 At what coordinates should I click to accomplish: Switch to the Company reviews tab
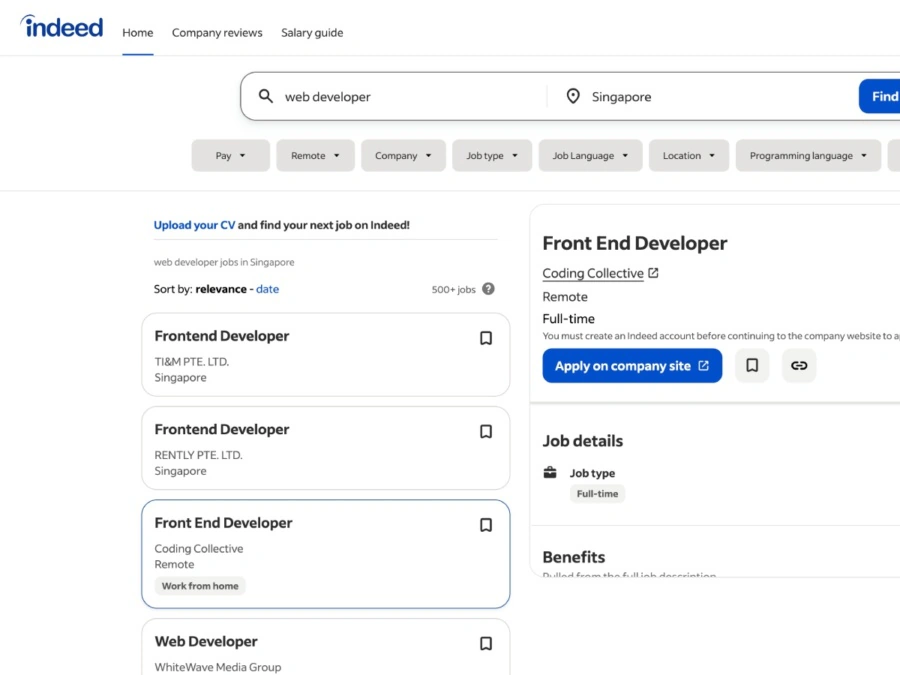click(217, 32)
